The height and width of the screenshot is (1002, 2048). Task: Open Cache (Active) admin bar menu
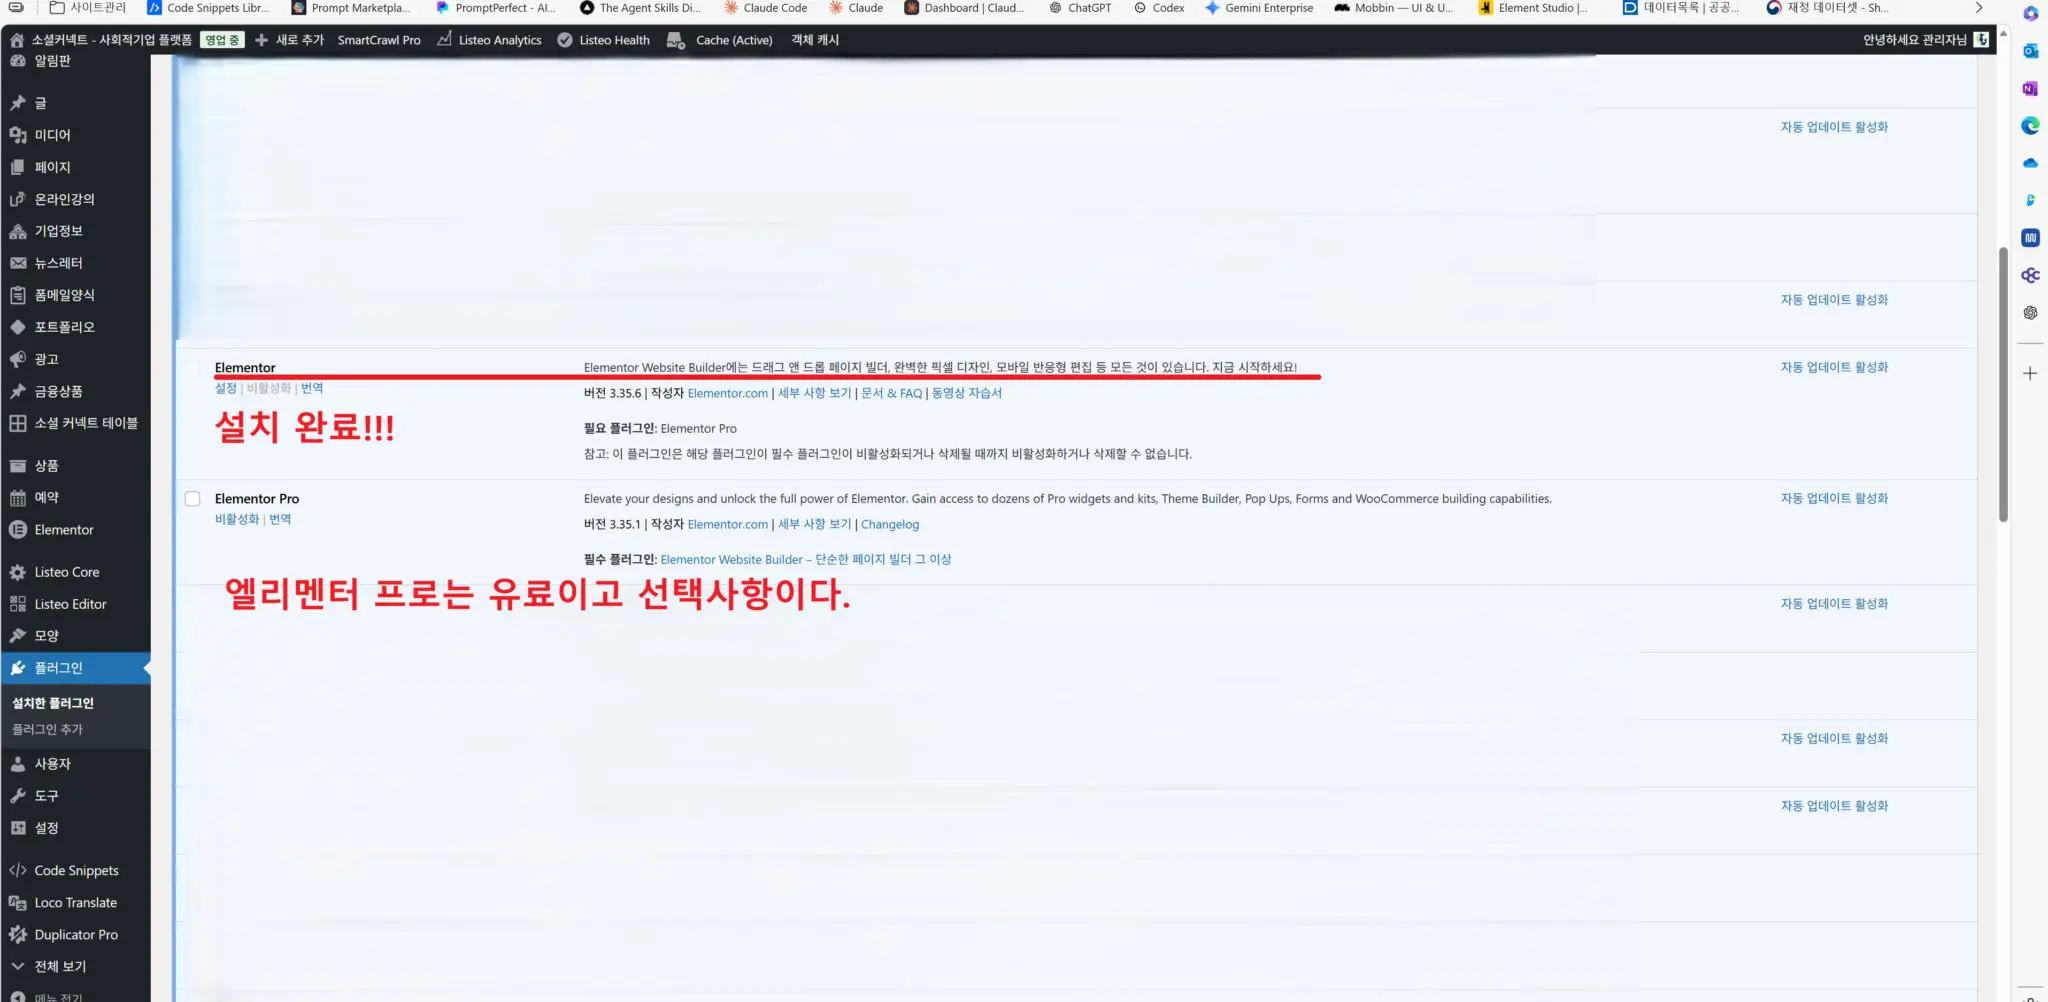click(720, 40)
